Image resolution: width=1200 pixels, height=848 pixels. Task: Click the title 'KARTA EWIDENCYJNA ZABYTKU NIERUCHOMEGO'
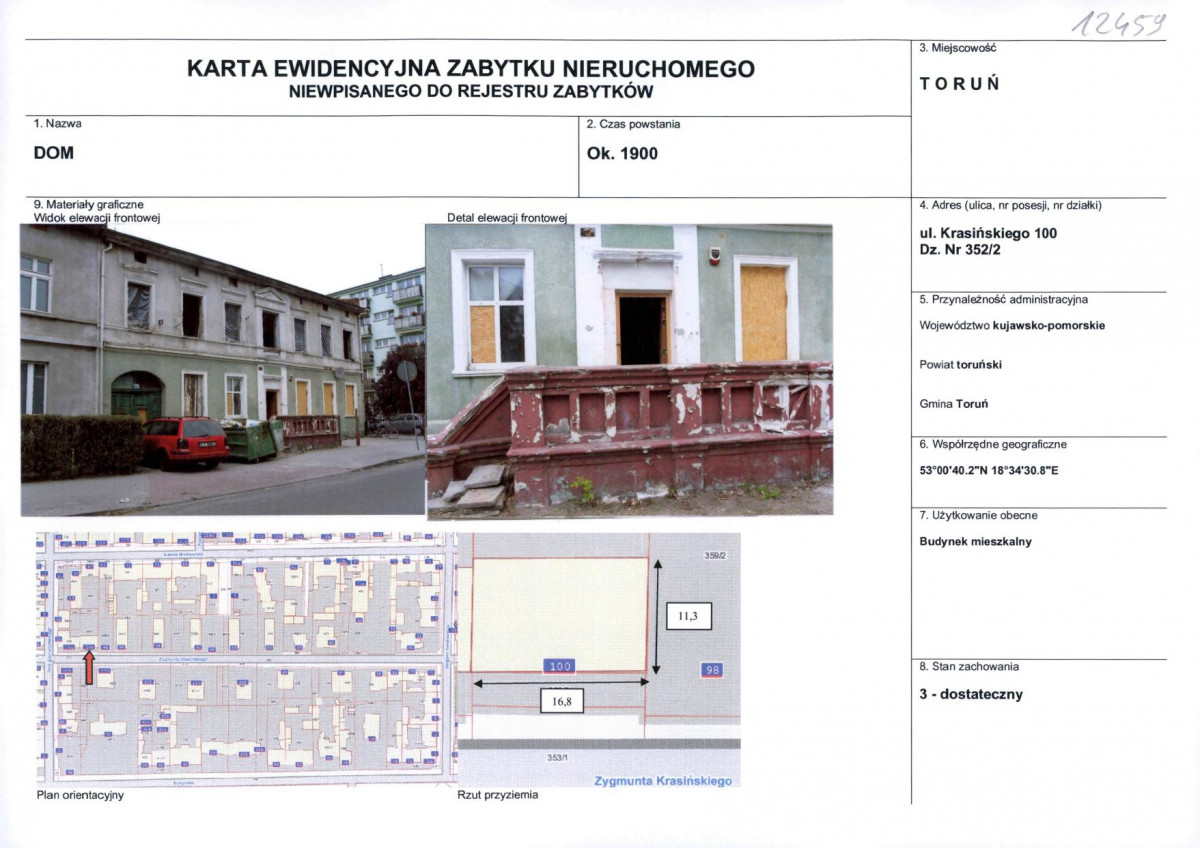[x=470, y=69]
